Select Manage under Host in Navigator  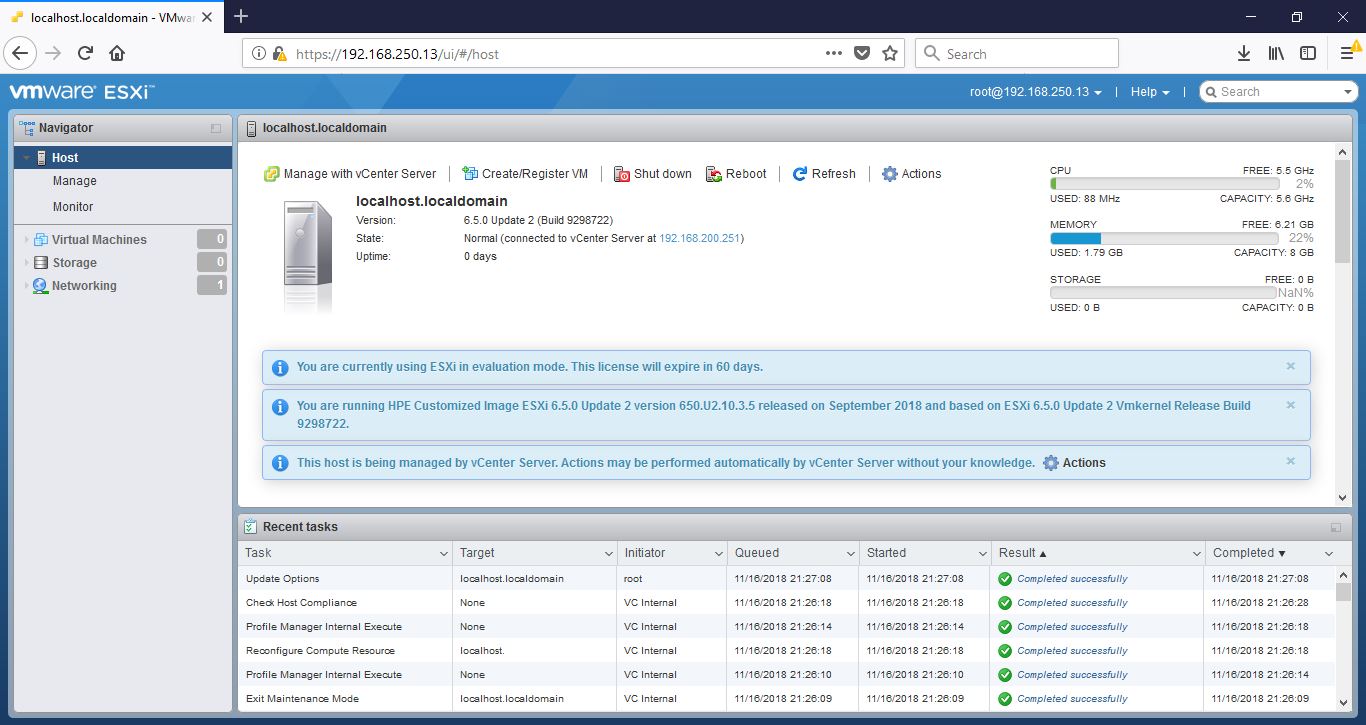pyautogui.click(x=75, y=181)
